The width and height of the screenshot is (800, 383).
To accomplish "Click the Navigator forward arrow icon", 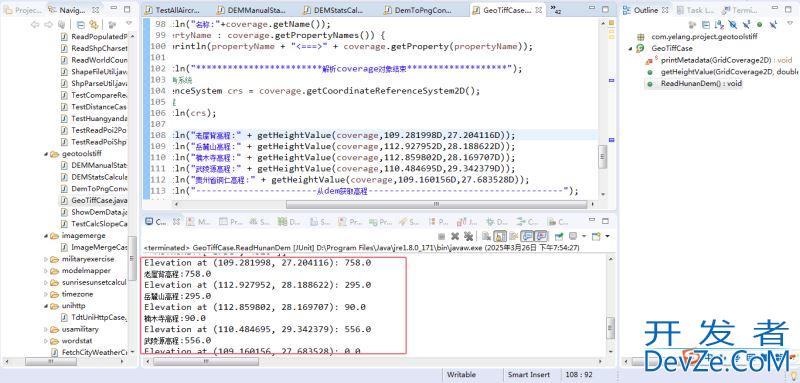I will click(x=48, y=24).
